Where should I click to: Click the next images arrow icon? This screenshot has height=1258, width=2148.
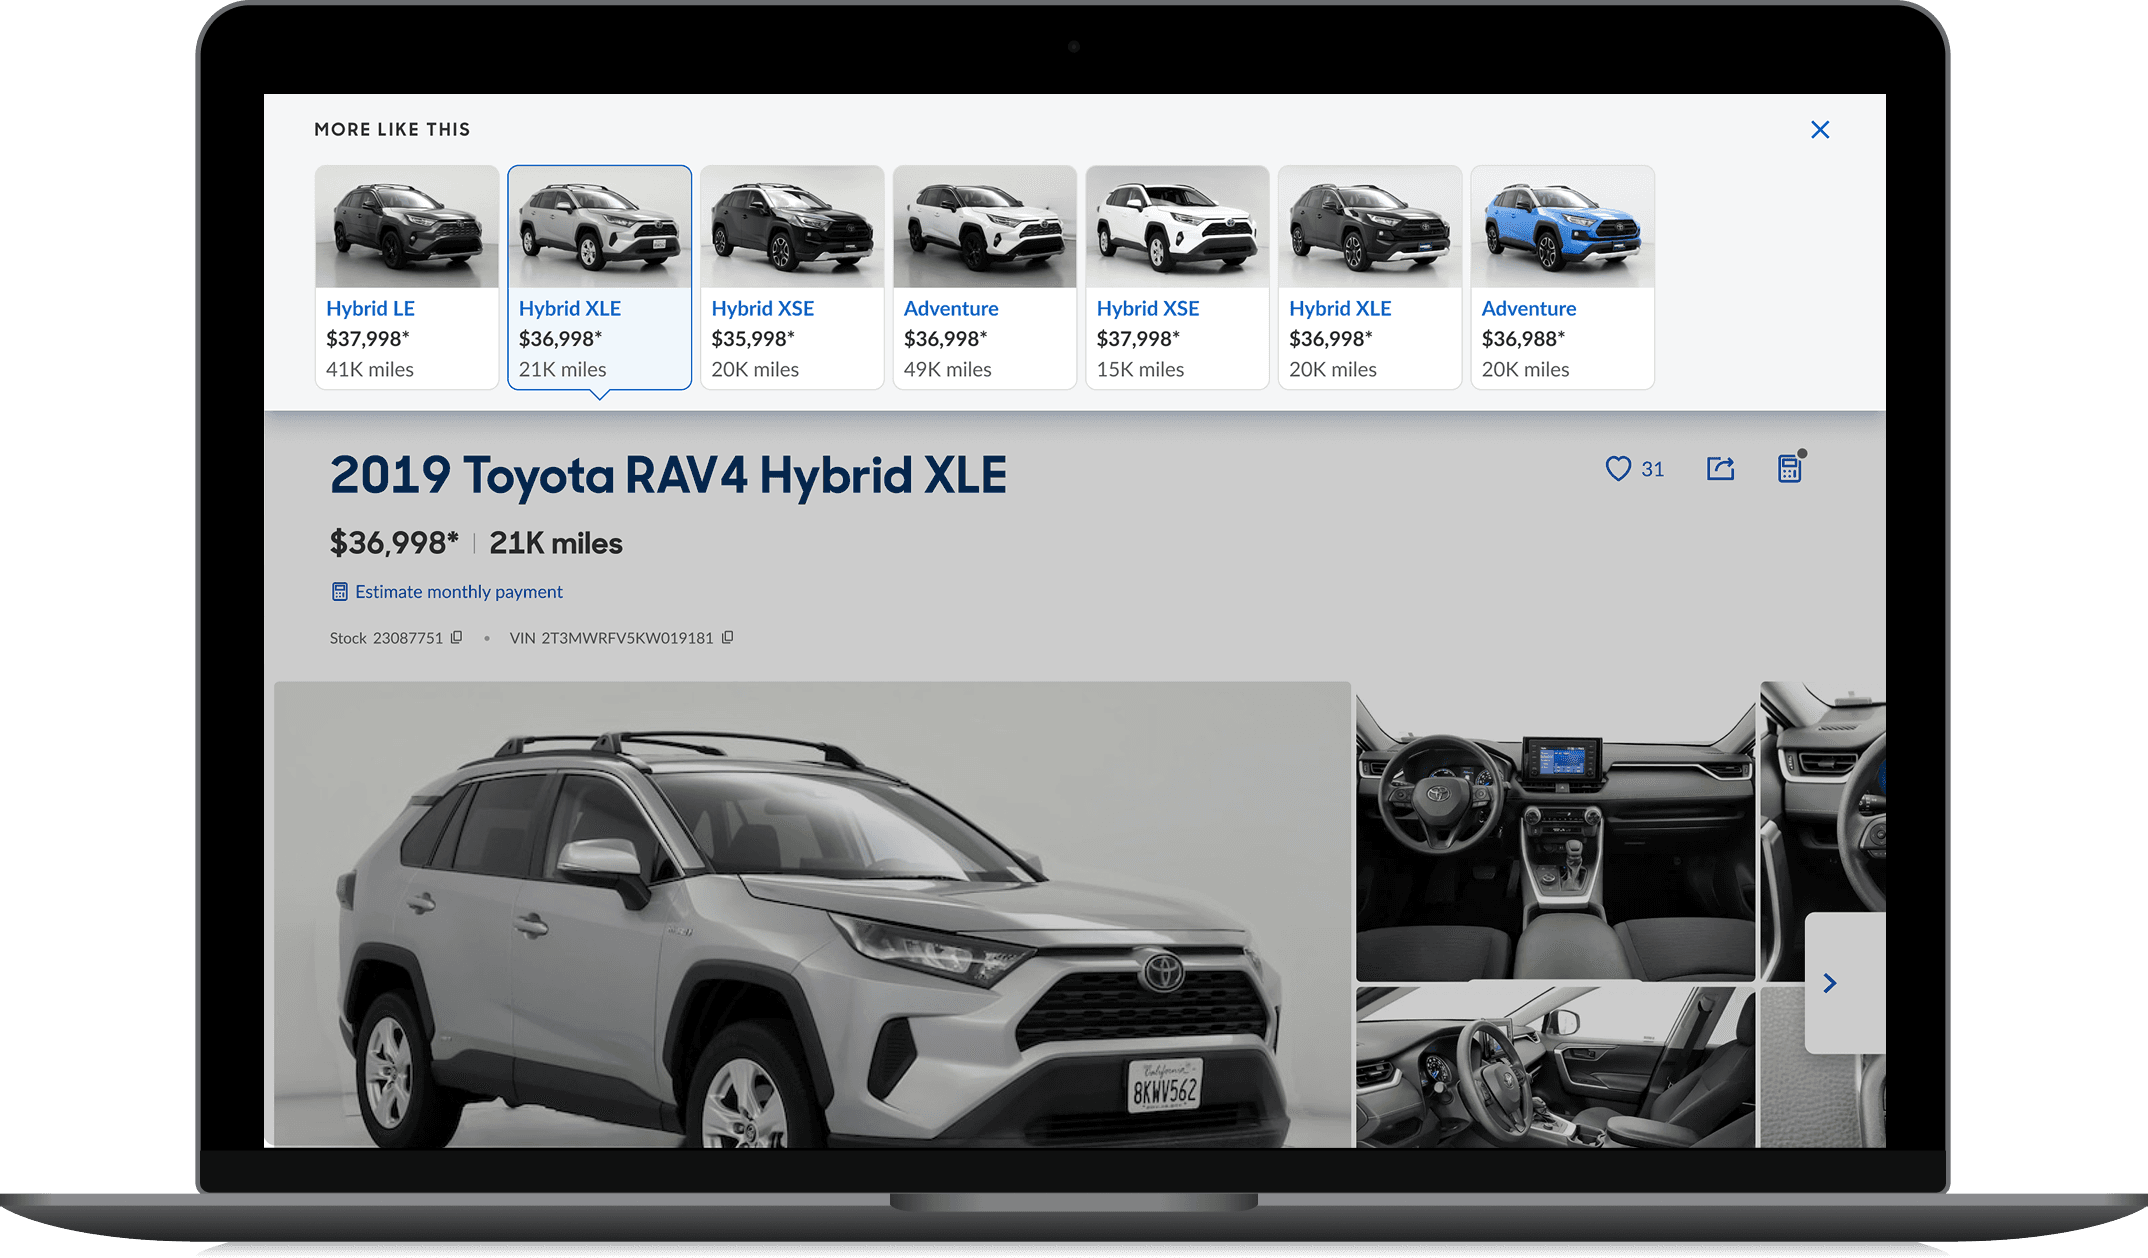coord(1834,985)
